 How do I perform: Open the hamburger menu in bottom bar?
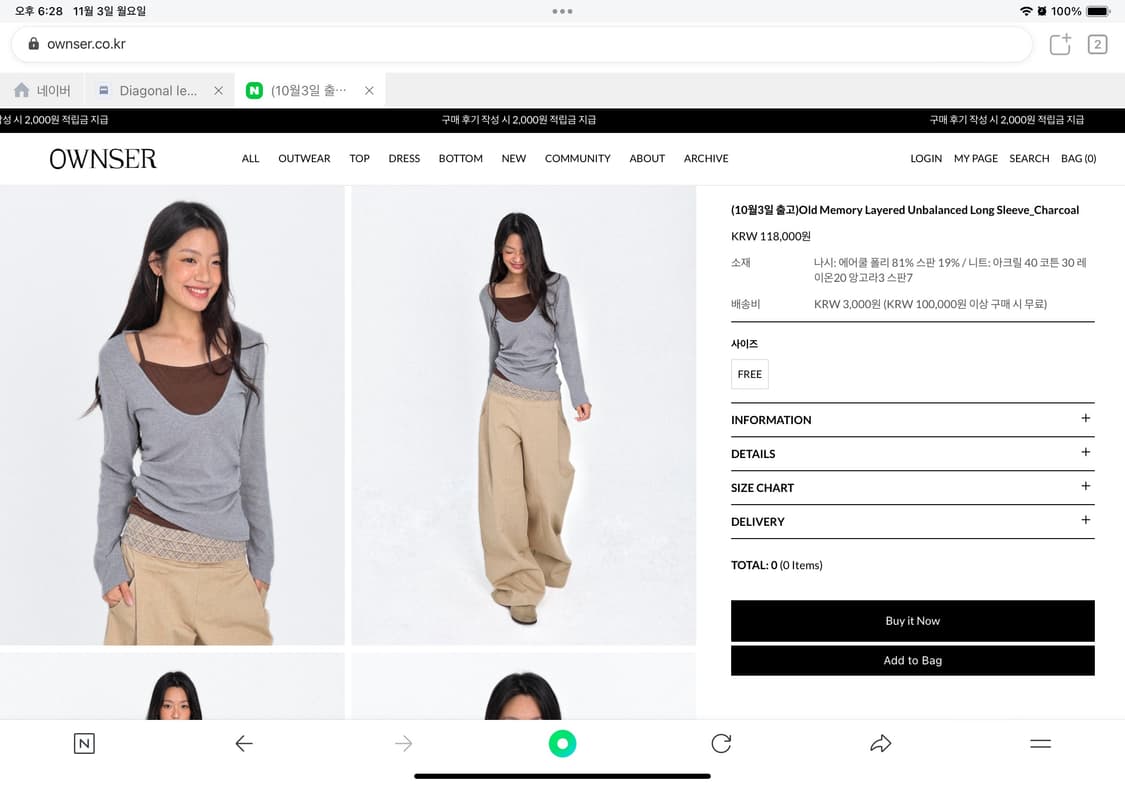(x=1040, y=743)
